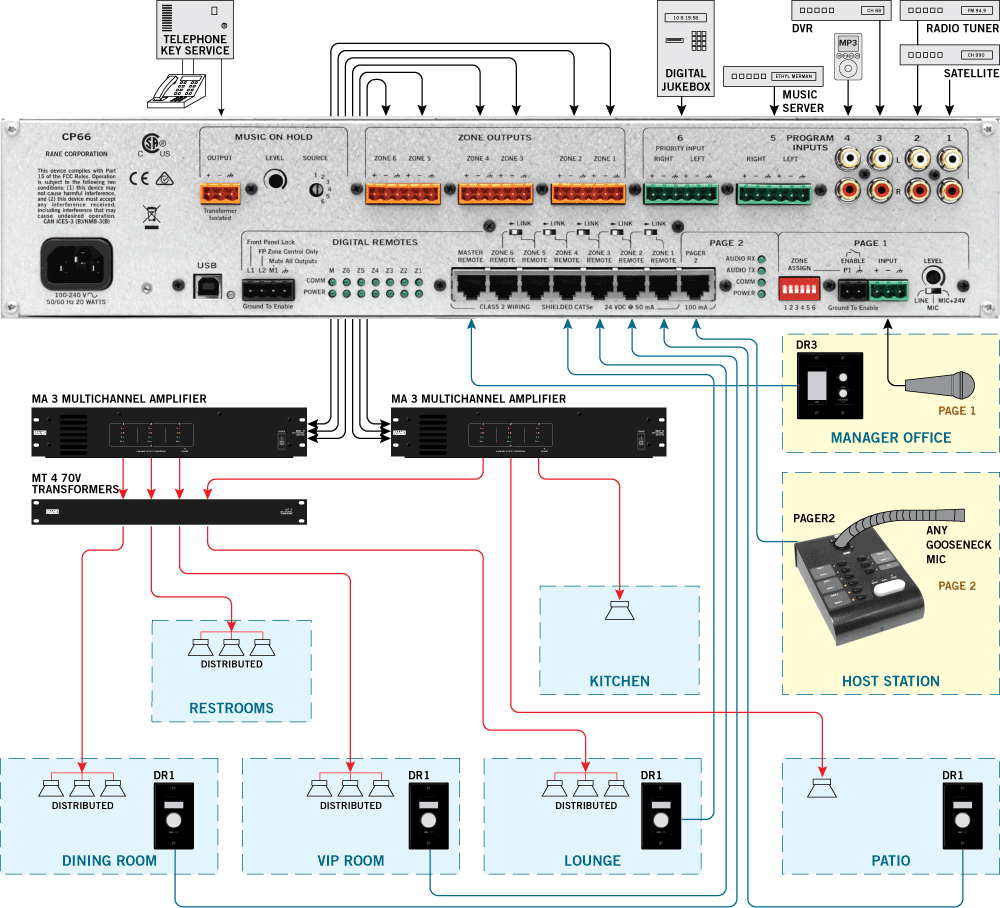Click the Page 2 Audio RX LED
This screenshot has width=1000, height=908.
[x=761, y=260]
